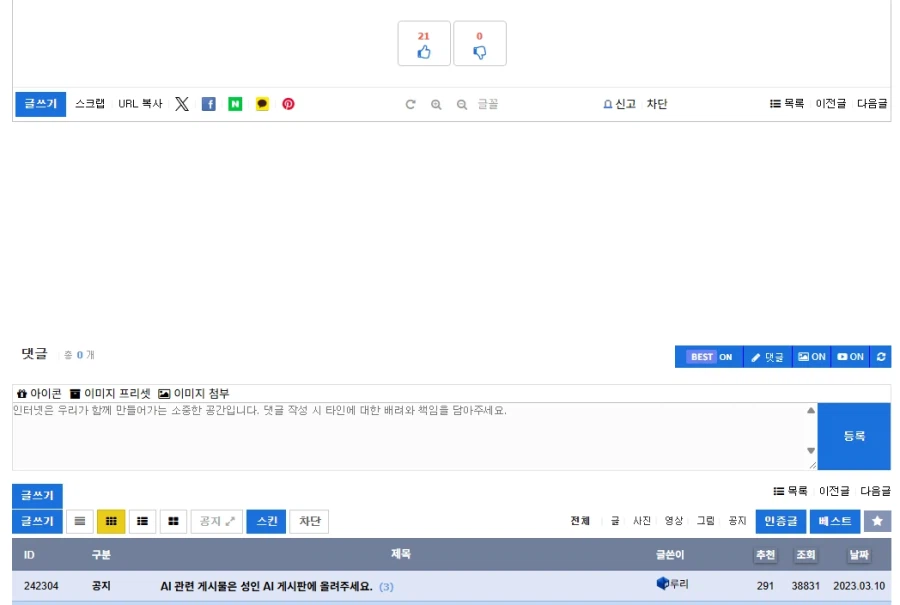Open 이미지 프리셋 for comment
Screen dimensions: 900x605
pyautogui.click(x=110, y=393)
